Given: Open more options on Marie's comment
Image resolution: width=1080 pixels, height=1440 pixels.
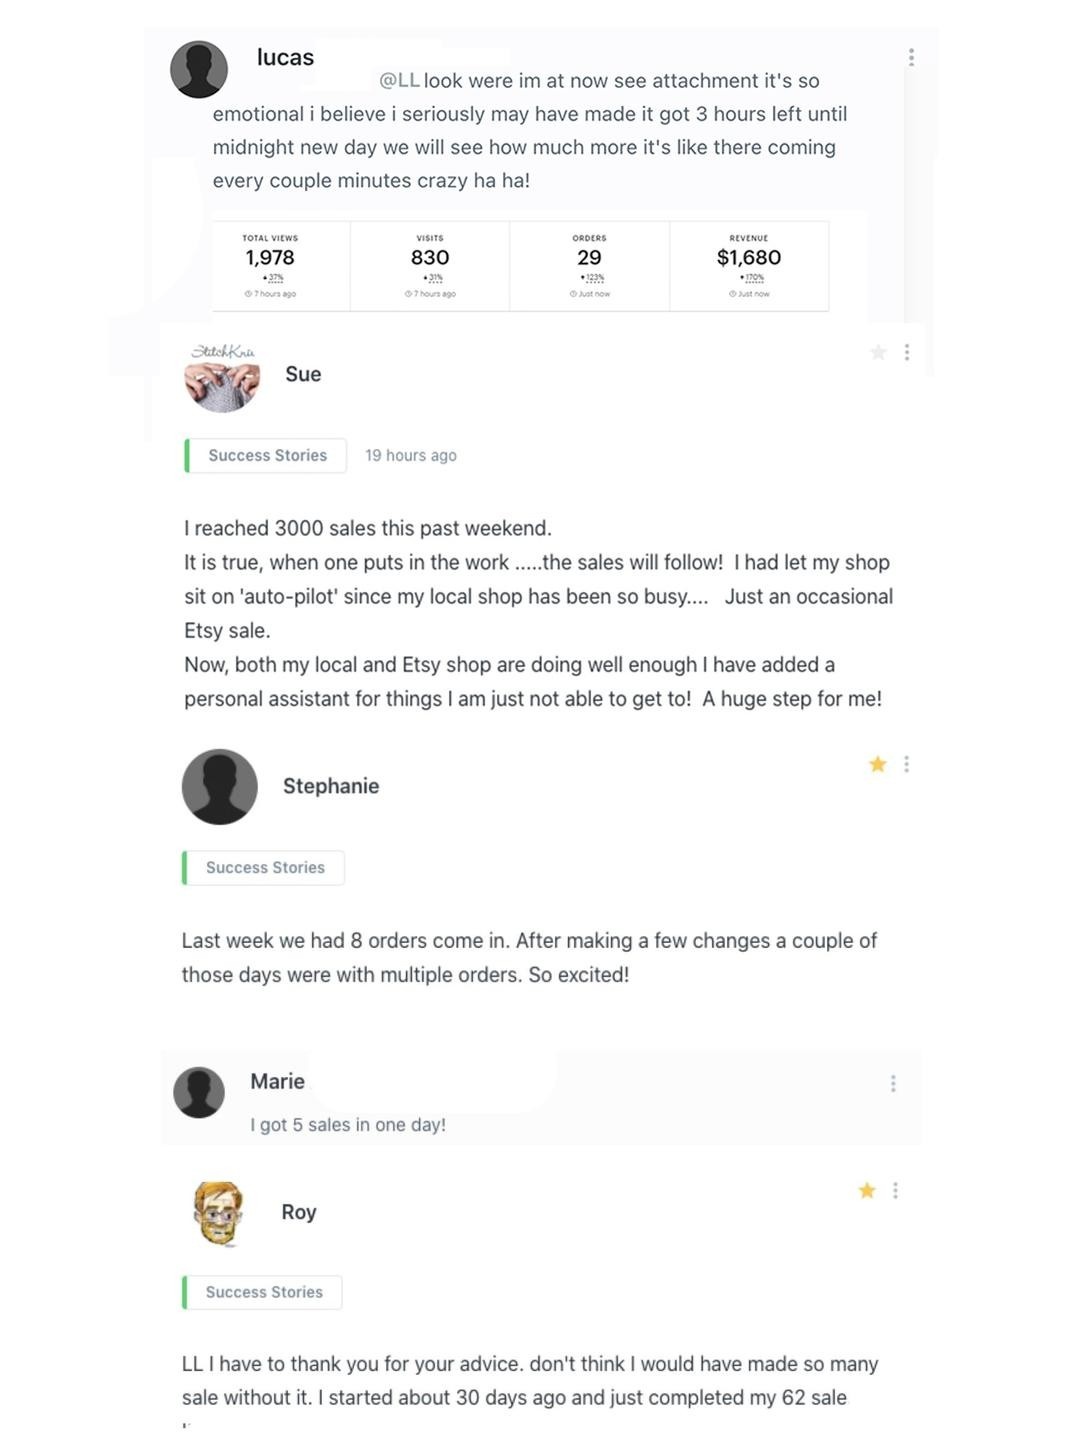Looking at the screenshot, I should (x=893, y=1084).
